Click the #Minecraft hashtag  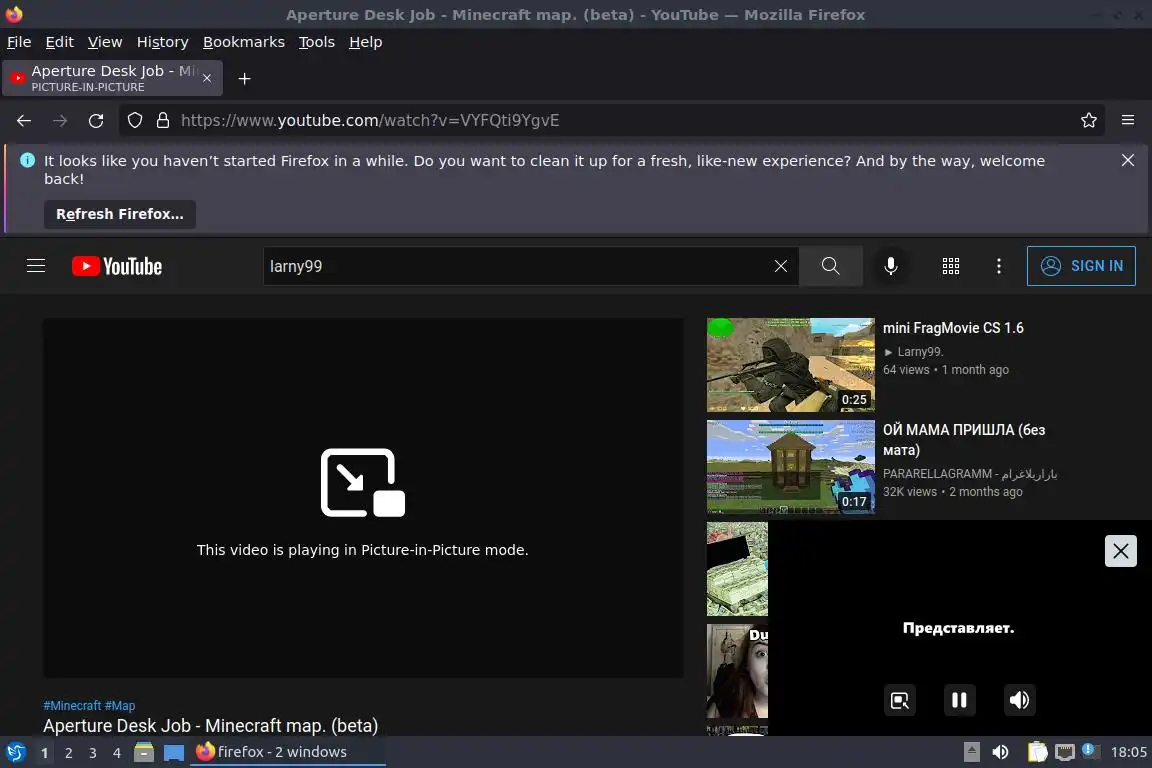pyautogui.click(x=72, y=706)
